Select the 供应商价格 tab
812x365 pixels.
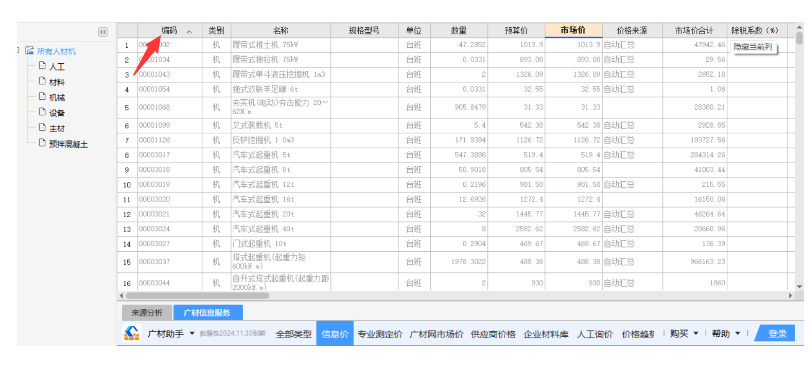494,334
